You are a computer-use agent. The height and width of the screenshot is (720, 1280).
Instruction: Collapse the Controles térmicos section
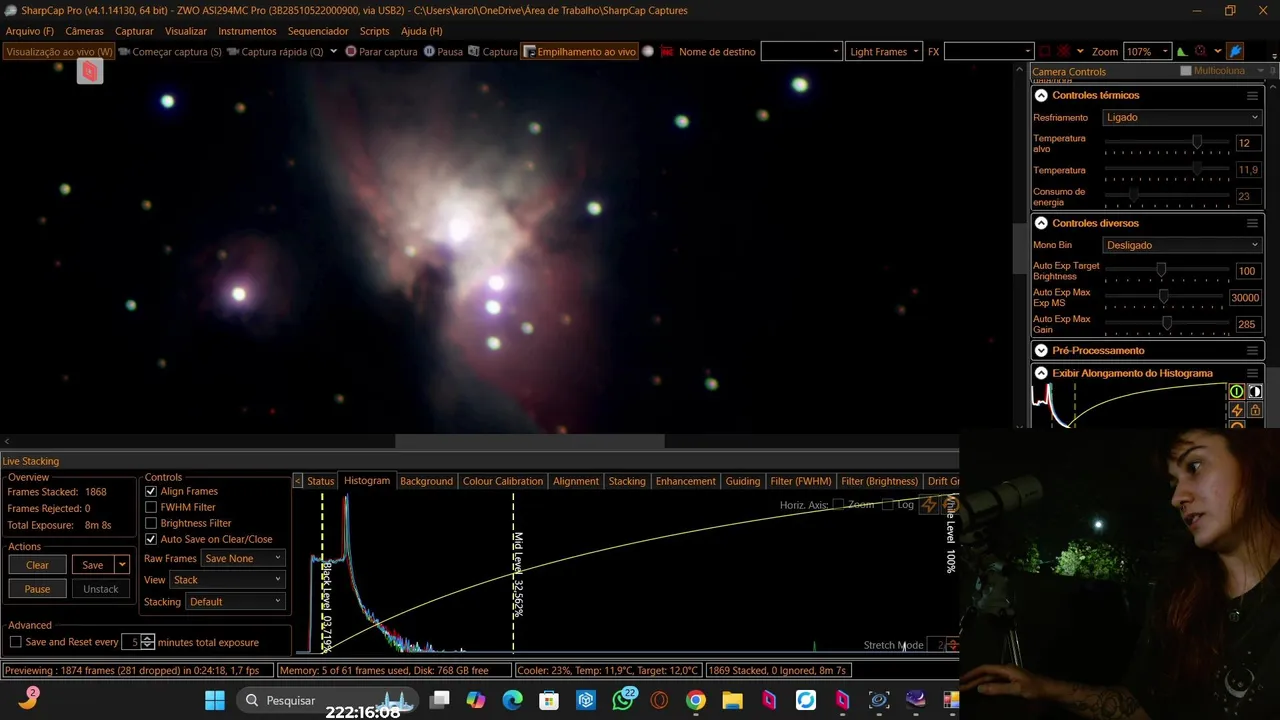[x=1041, y=96]
